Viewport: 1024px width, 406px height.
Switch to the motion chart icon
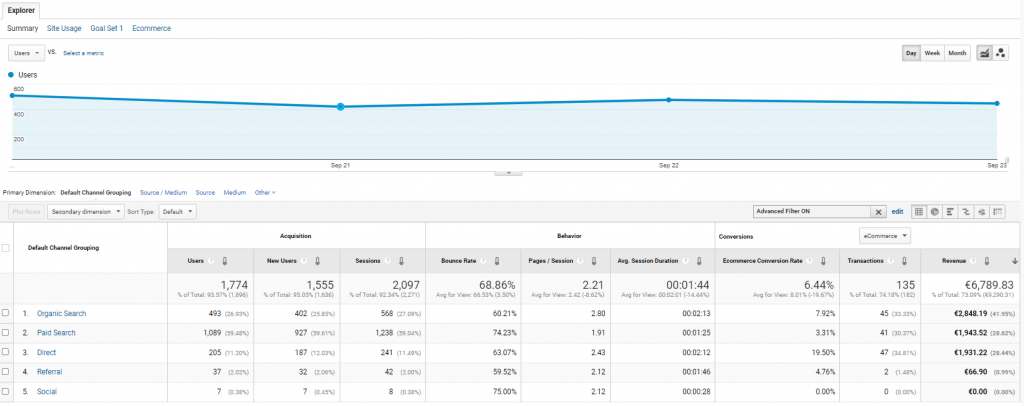point(1000,53)
